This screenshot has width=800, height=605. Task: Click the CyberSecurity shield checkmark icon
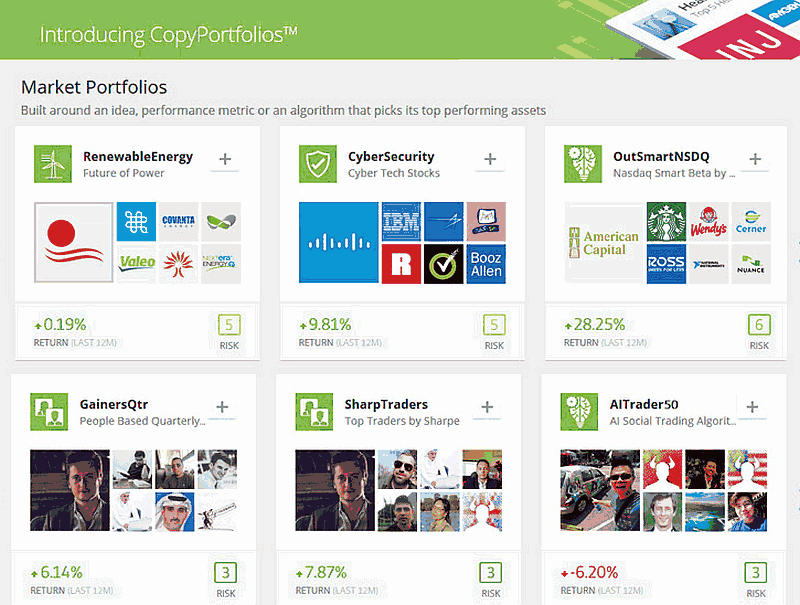[318, 165]
